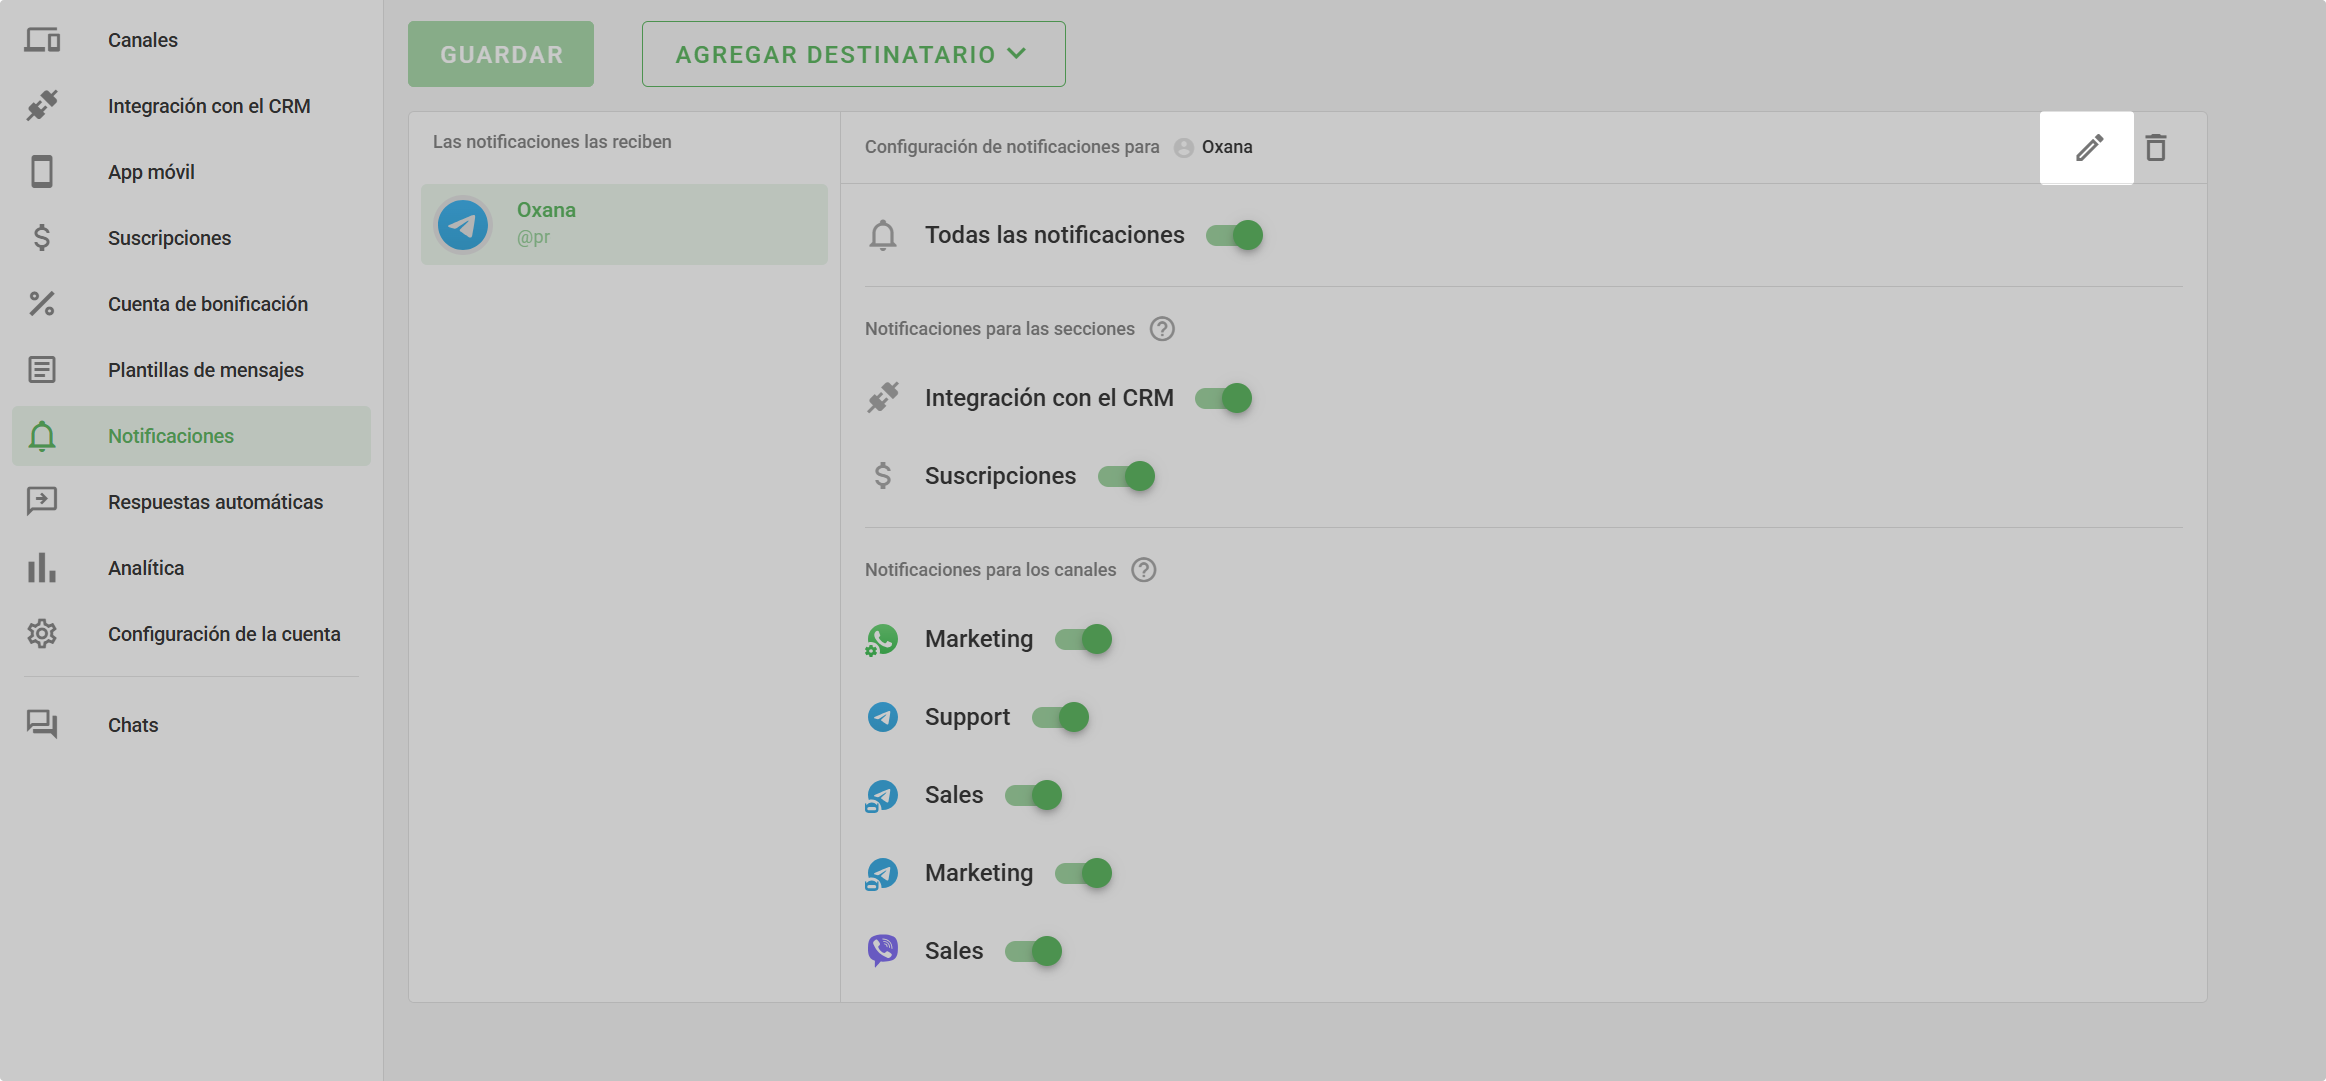The image size is (2326, 1081).
Task: Open Cuenta de bonificación menu item
Action: click(x=191, y=304)
